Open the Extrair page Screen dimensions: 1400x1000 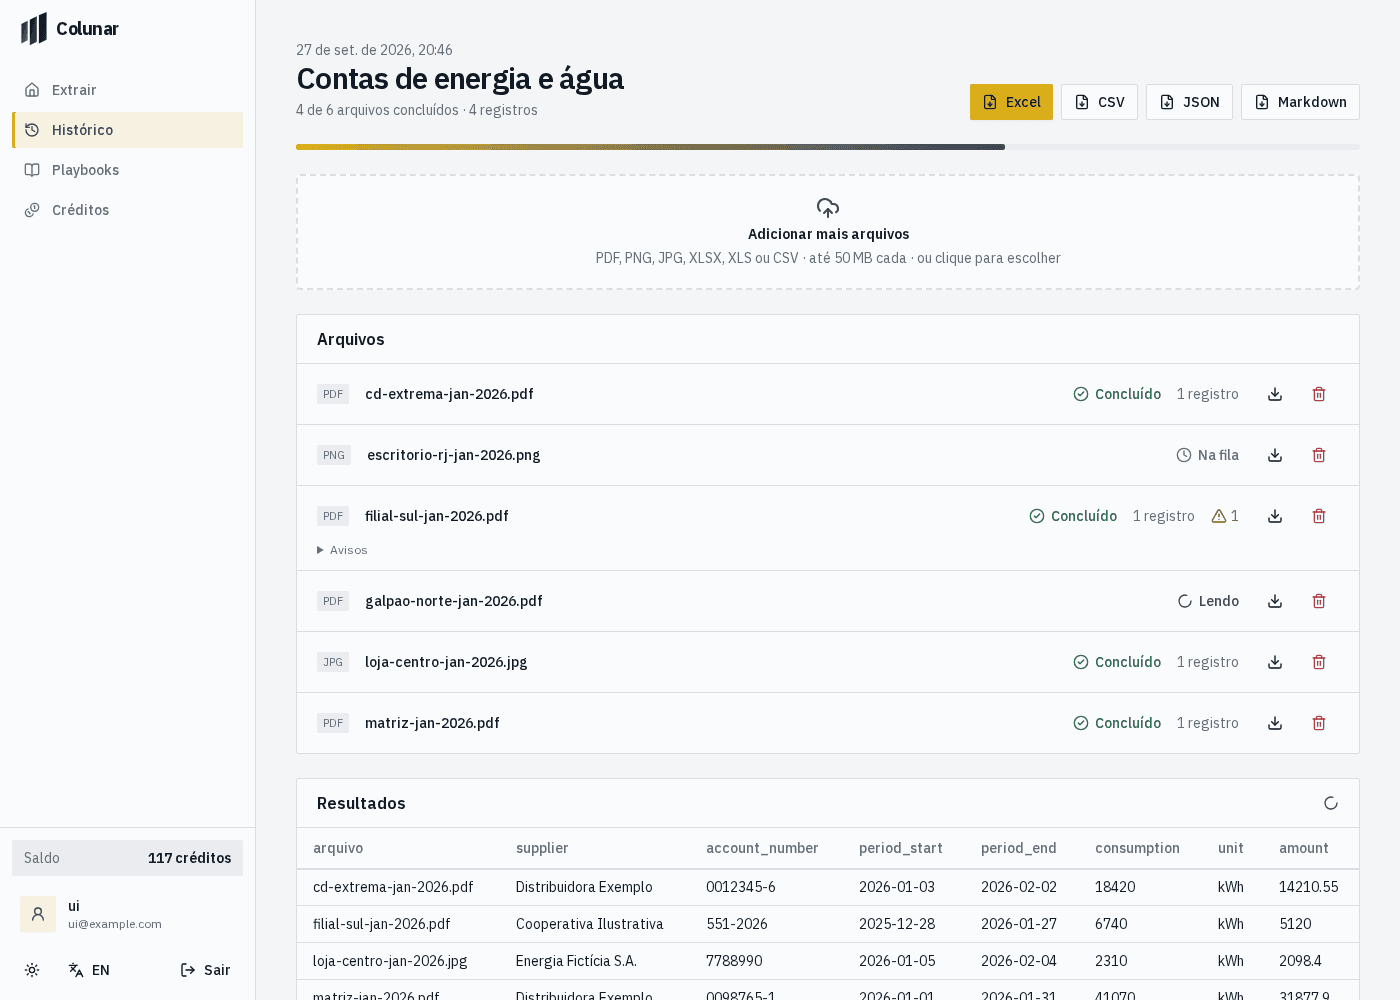pos(127,90)
